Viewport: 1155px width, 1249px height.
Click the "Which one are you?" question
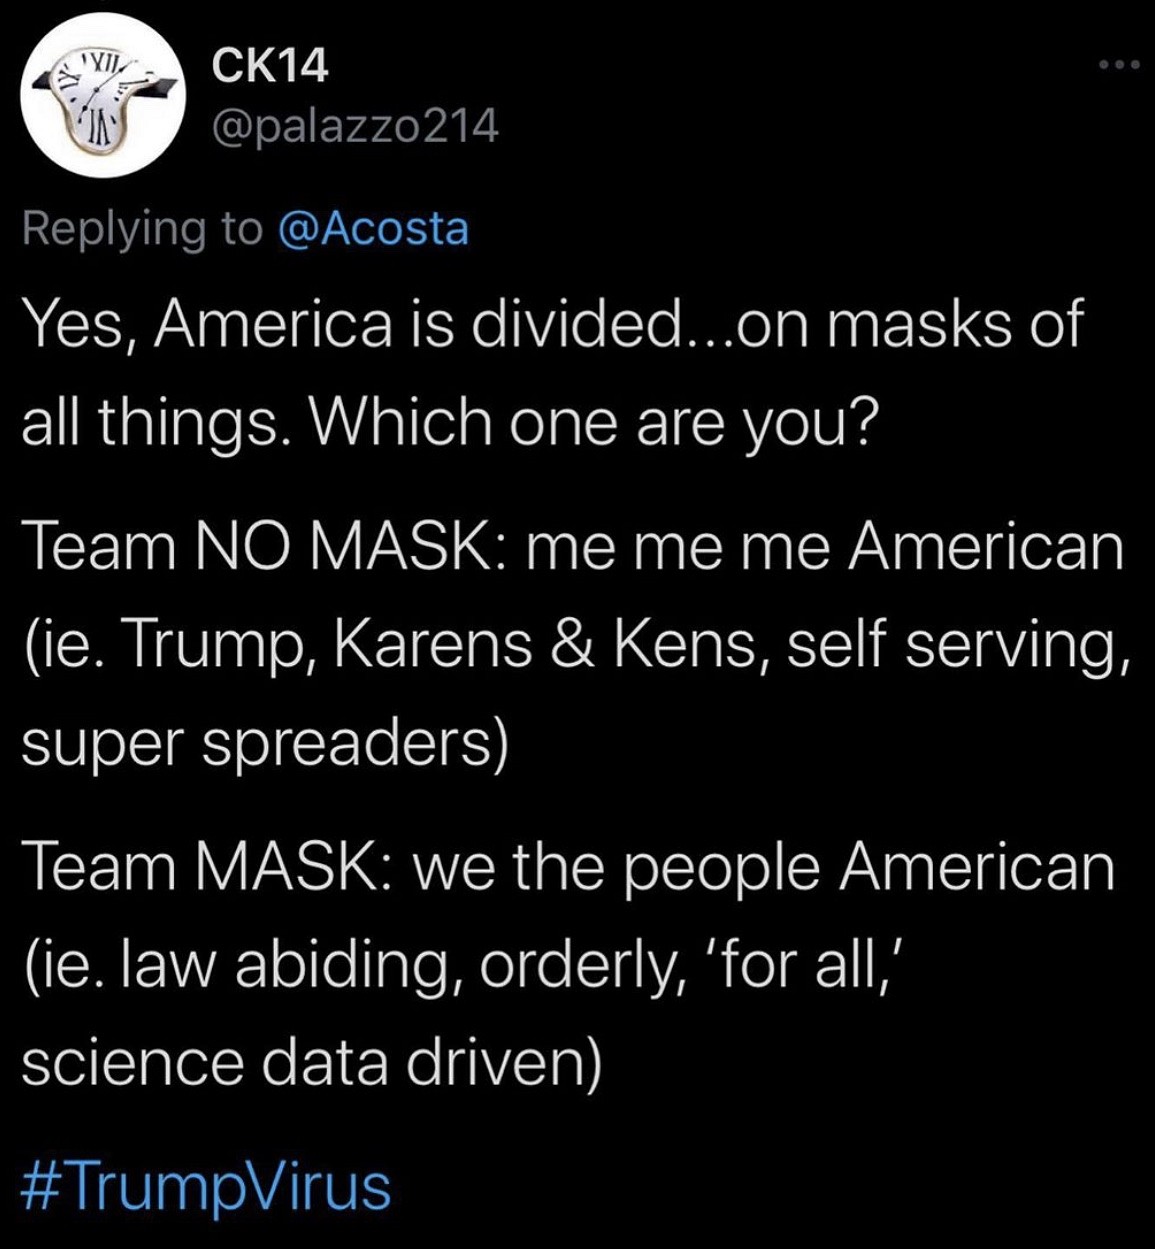pyautogui.click(x=595, y=424)
